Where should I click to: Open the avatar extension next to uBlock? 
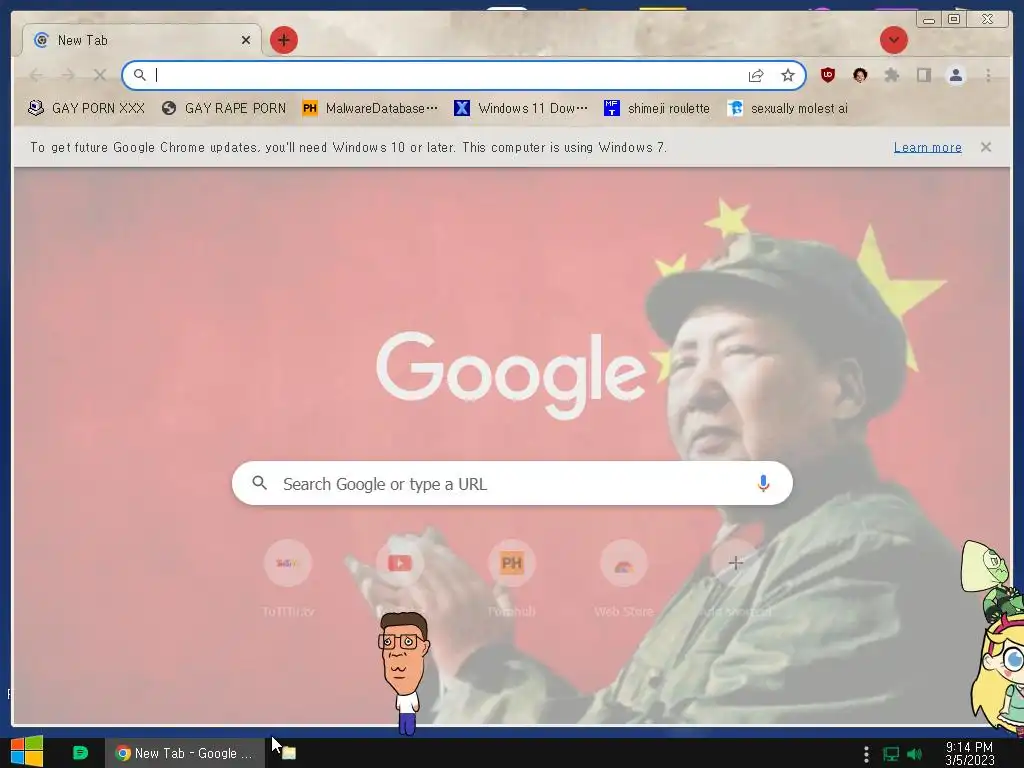pyautogui.click(x=859, y=75)
